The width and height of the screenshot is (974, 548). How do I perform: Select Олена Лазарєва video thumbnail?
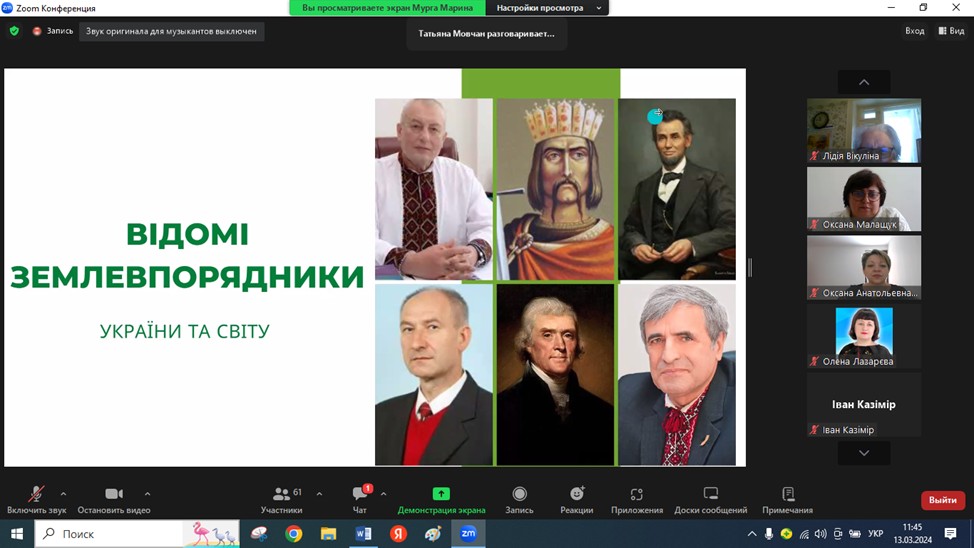coord(863,336)
